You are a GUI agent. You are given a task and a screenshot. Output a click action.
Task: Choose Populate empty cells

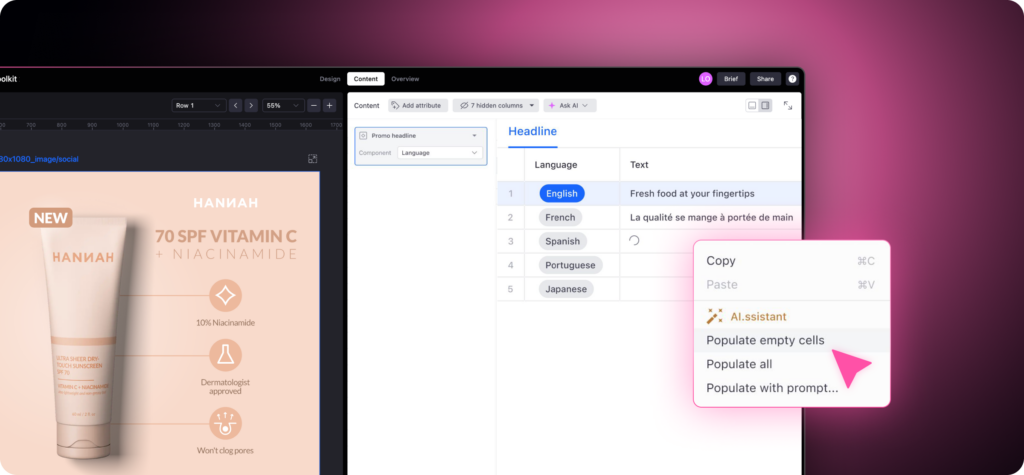(791, 340)
